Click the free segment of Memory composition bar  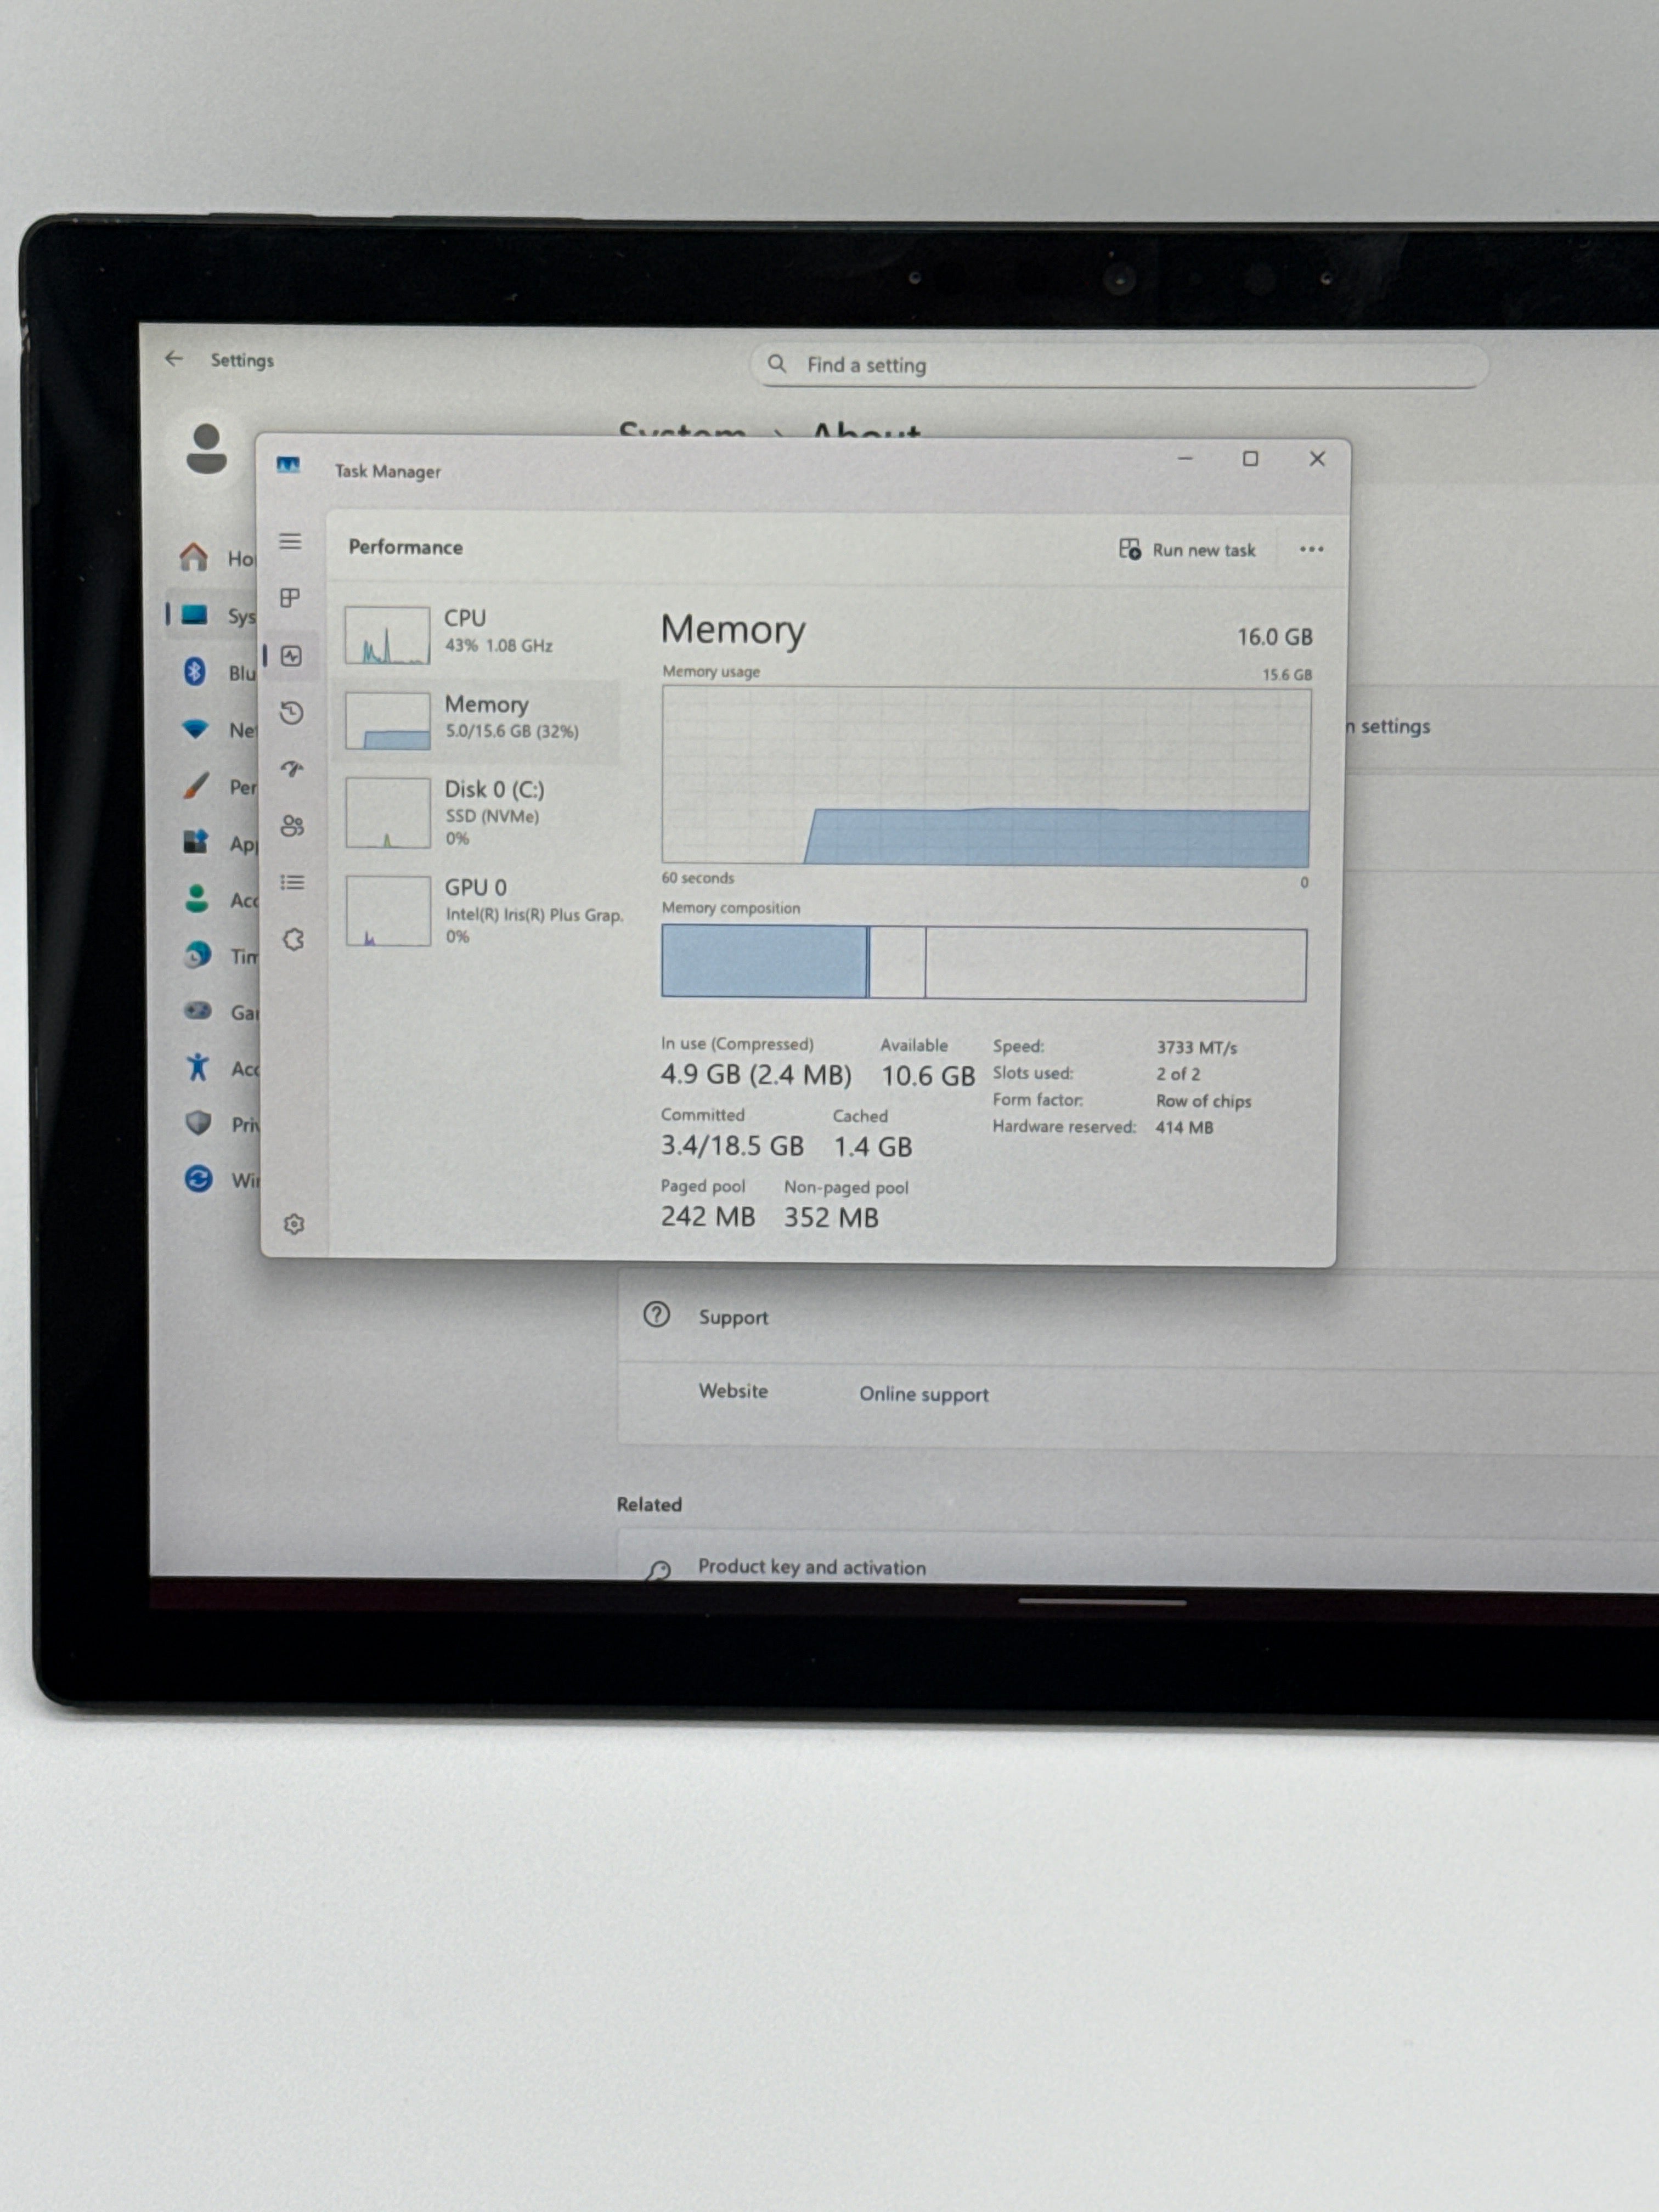(1115, 964)
